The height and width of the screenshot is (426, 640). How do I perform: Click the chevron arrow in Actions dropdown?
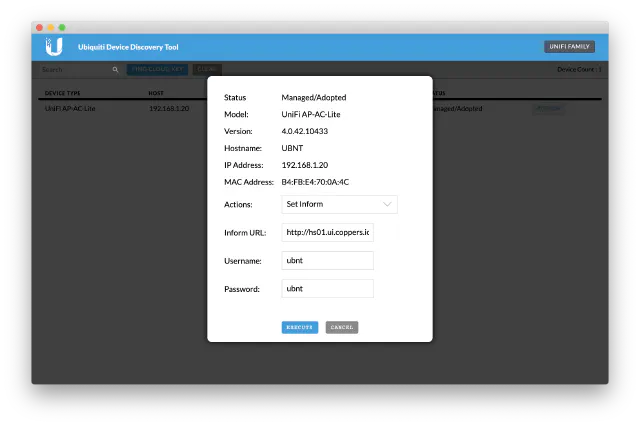click(387, 204)
